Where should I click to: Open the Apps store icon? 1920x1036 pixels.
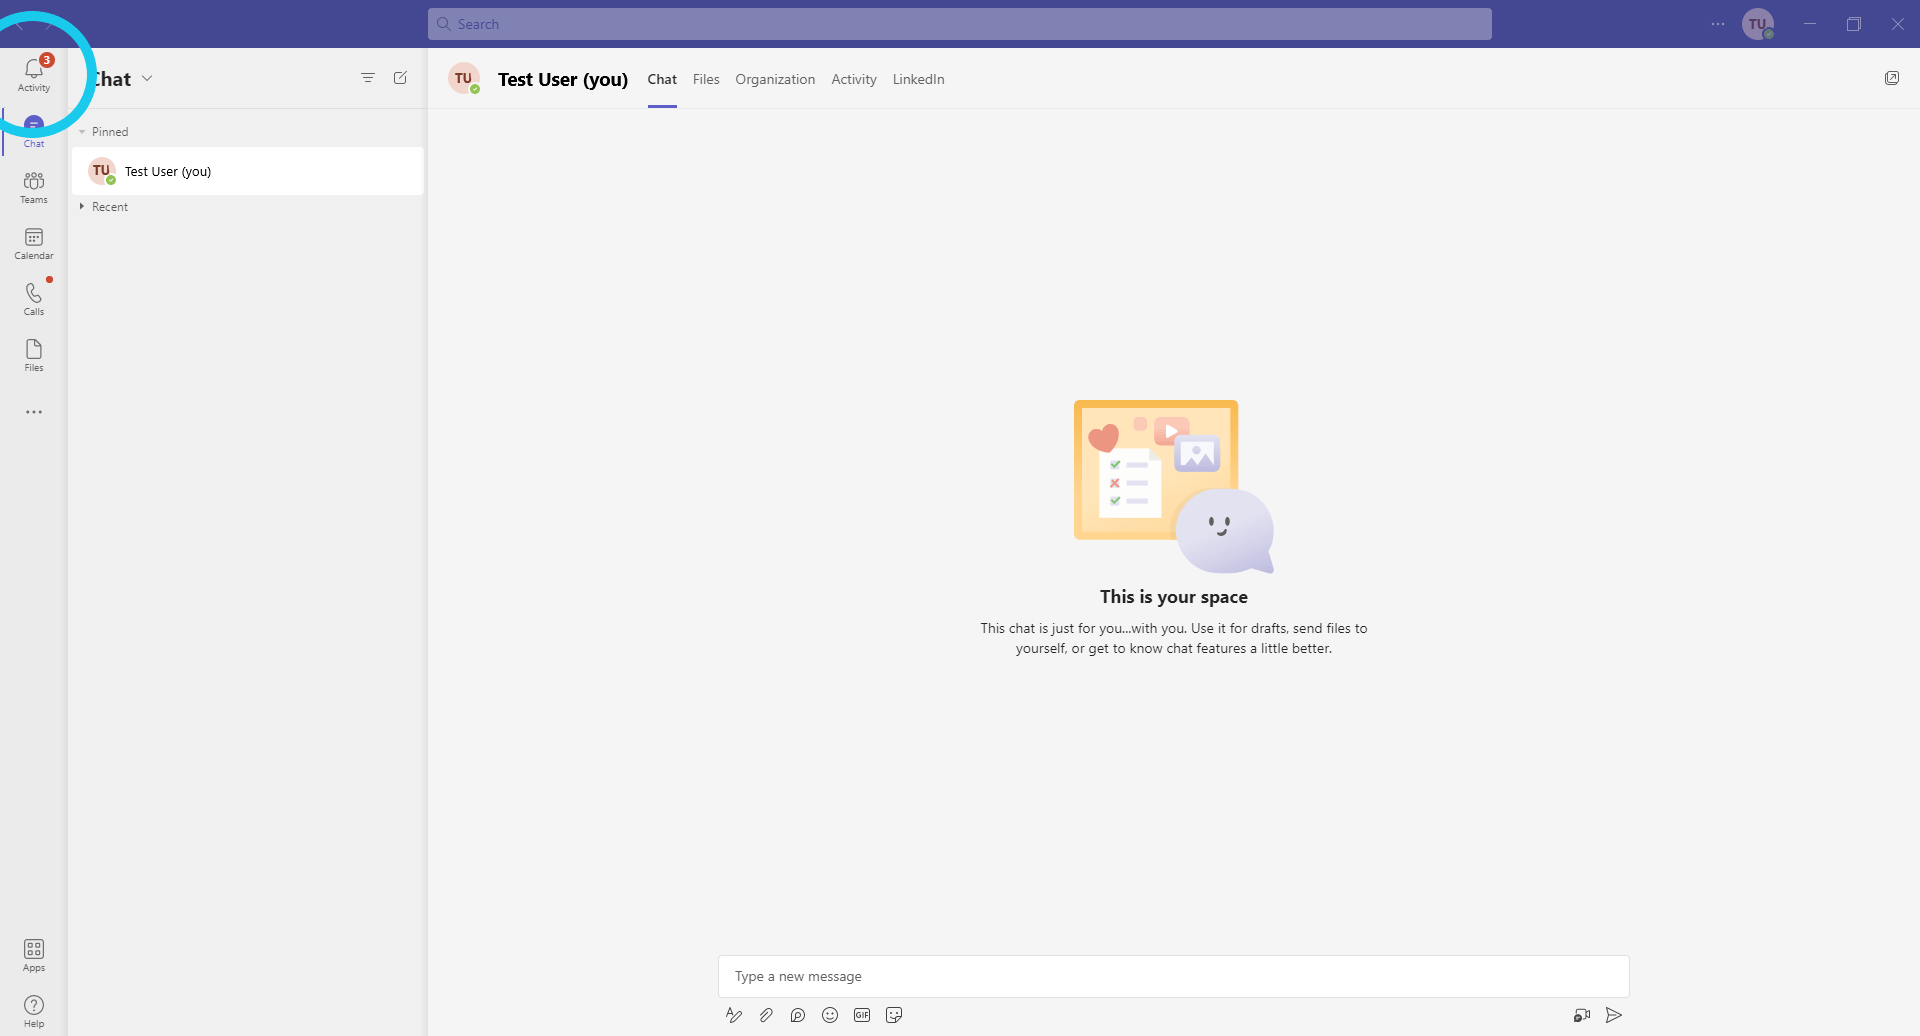click(34, 954)
